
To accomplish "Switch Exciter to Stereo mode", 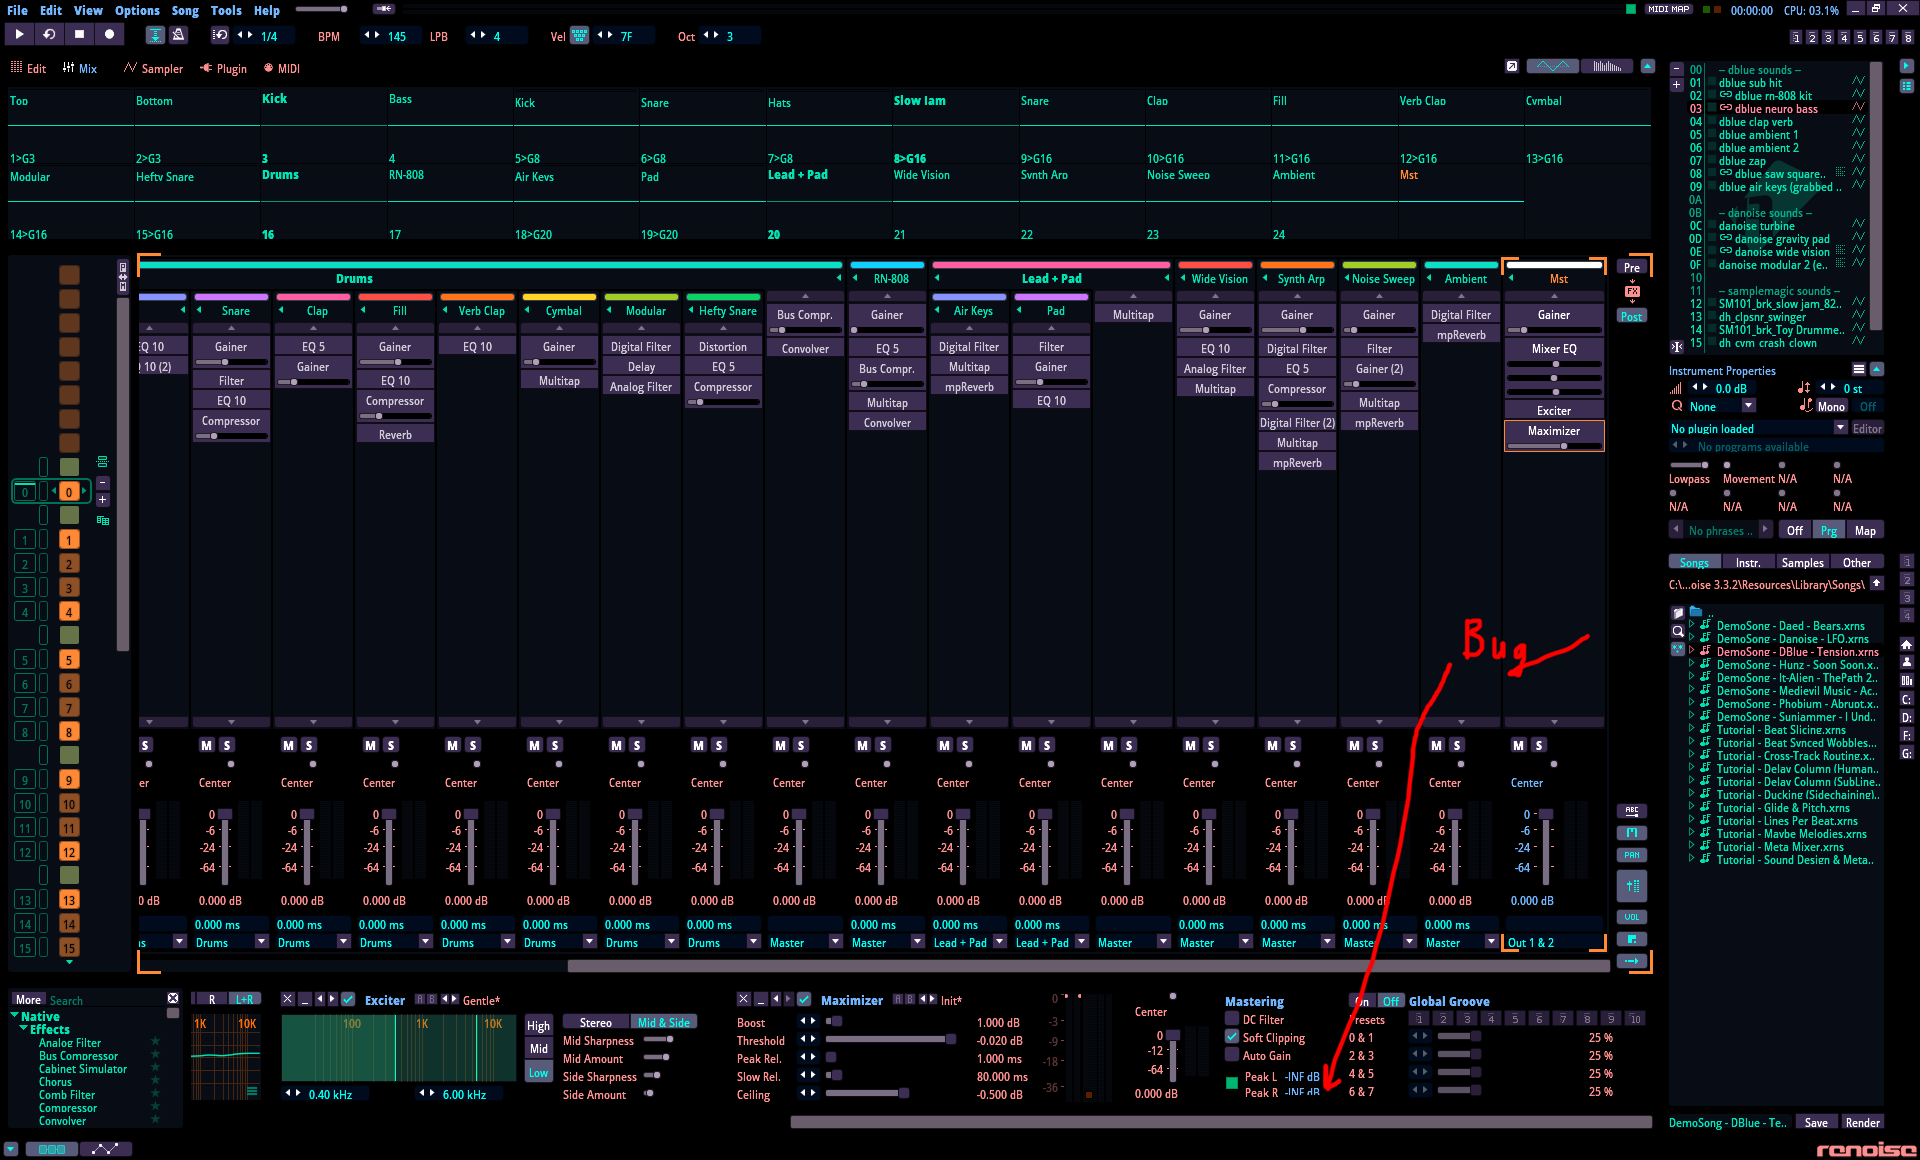I will (595, 1022).
